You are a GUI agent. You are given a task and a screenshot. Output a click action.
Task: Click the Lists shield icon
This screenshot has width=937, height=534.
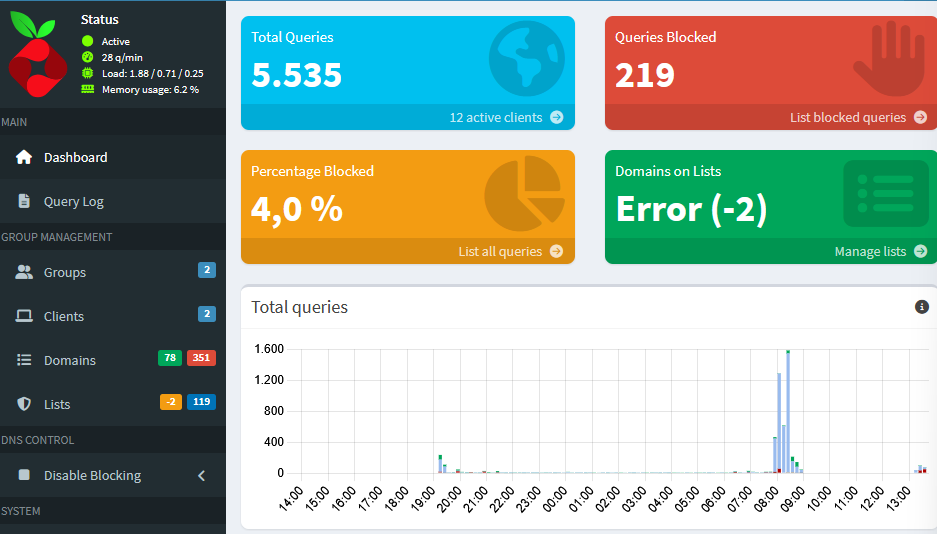[x=24, y=405]
